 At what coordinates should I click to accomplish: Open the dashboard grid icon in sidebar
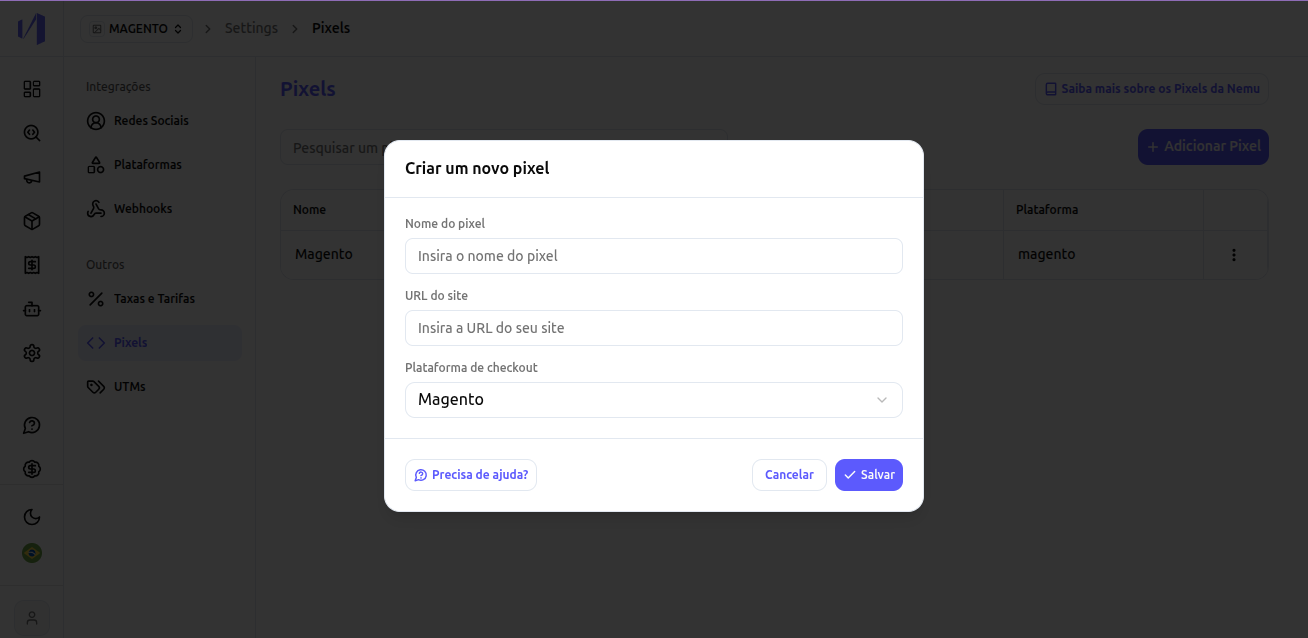tap(32, 89)
